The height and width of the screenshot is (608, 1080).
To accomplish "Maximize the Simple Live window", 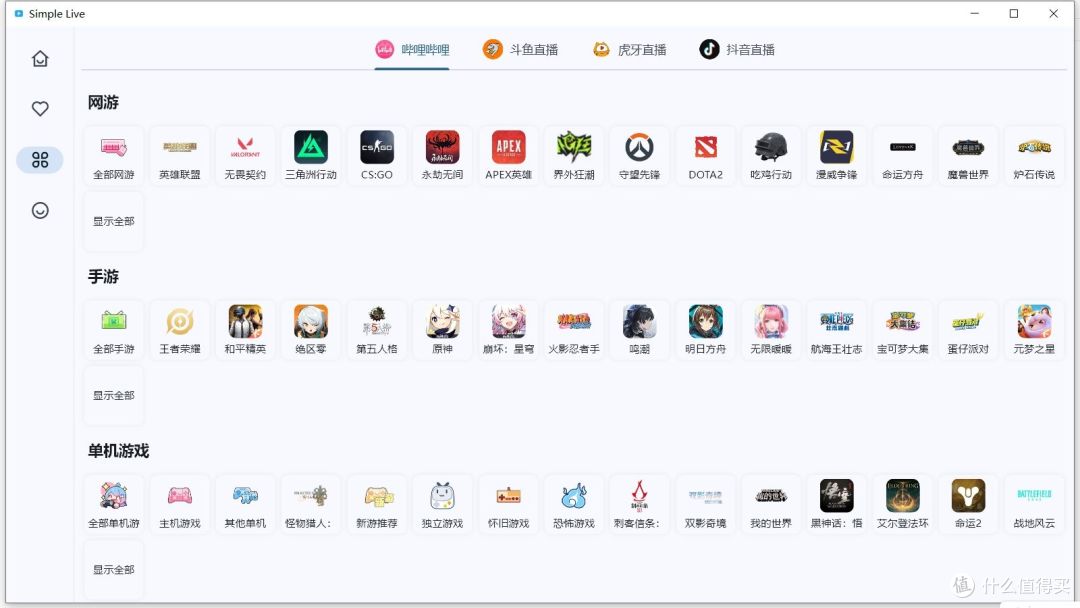I will 1014,13.
